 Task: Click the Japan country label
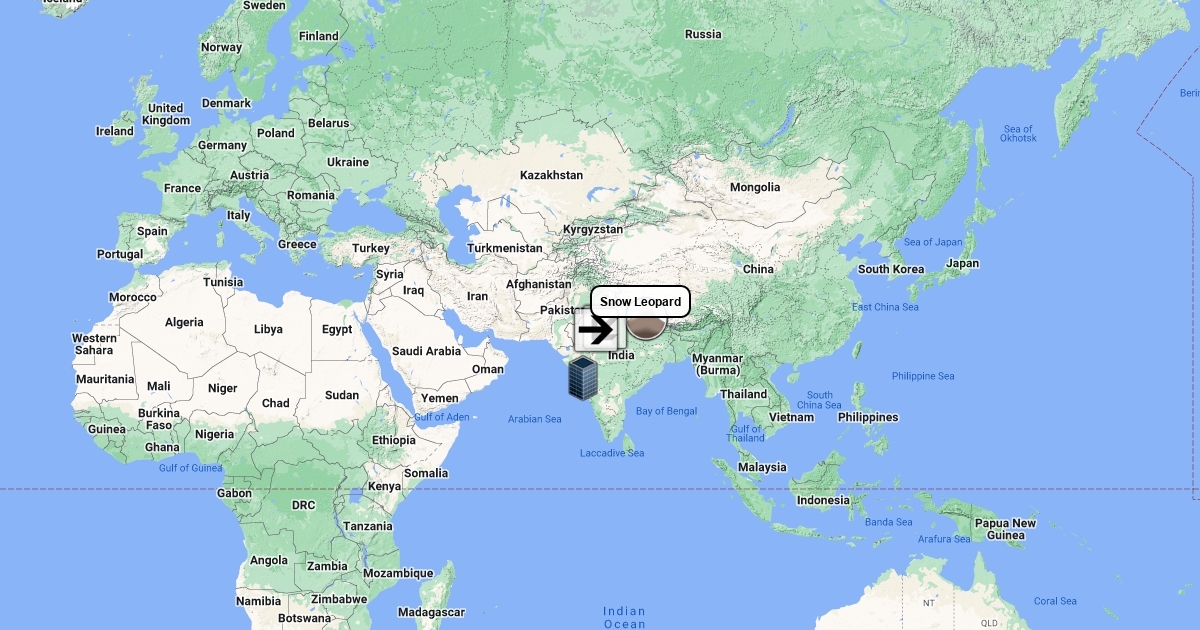tap(963, 264)
